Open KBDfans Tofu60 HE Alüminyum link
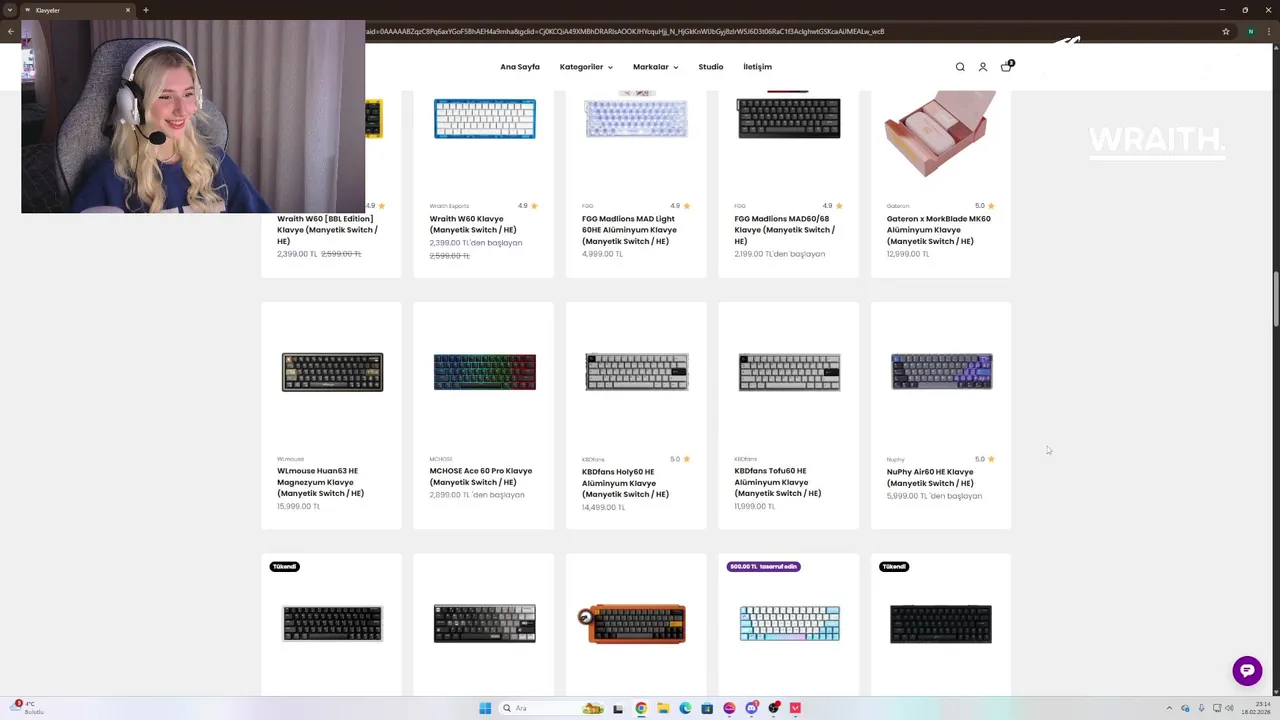Image resolution: width=1280 pixels, height=720 pixels. [777, 482]
